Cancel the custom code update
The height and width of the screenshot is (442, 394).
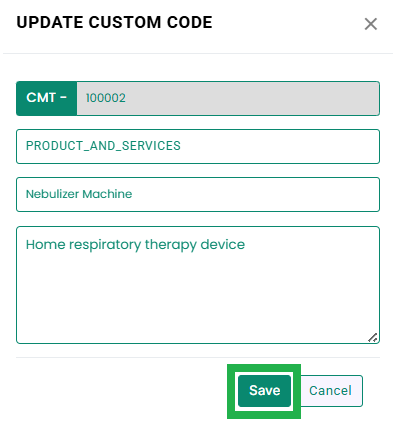click(330, 391)
